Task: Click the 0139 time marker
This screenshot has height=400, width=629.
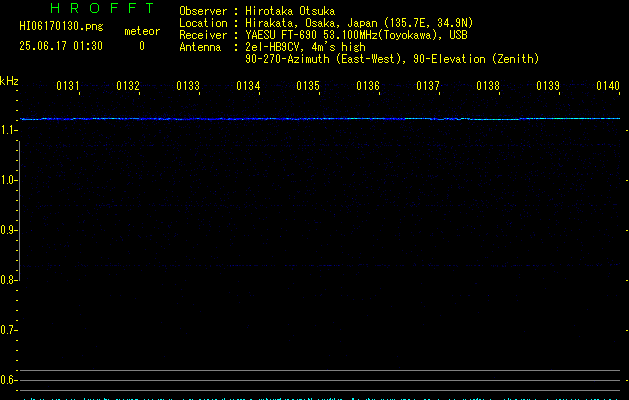Action: (x=548, y=86)
